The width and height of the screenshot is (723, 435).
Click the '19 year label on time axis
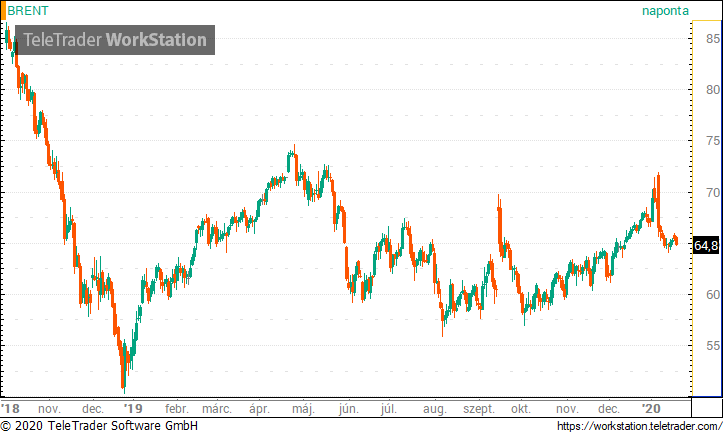coord(133,409)
